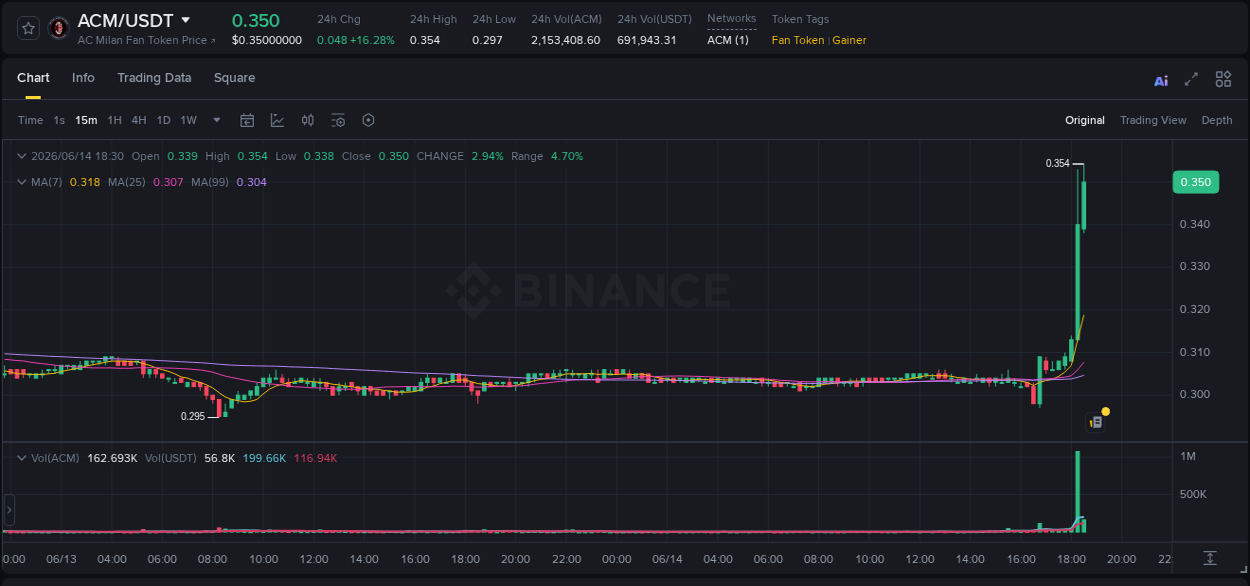Select the Fan Token tag
Screen dimensions: 1250x586
click(798, 40)
